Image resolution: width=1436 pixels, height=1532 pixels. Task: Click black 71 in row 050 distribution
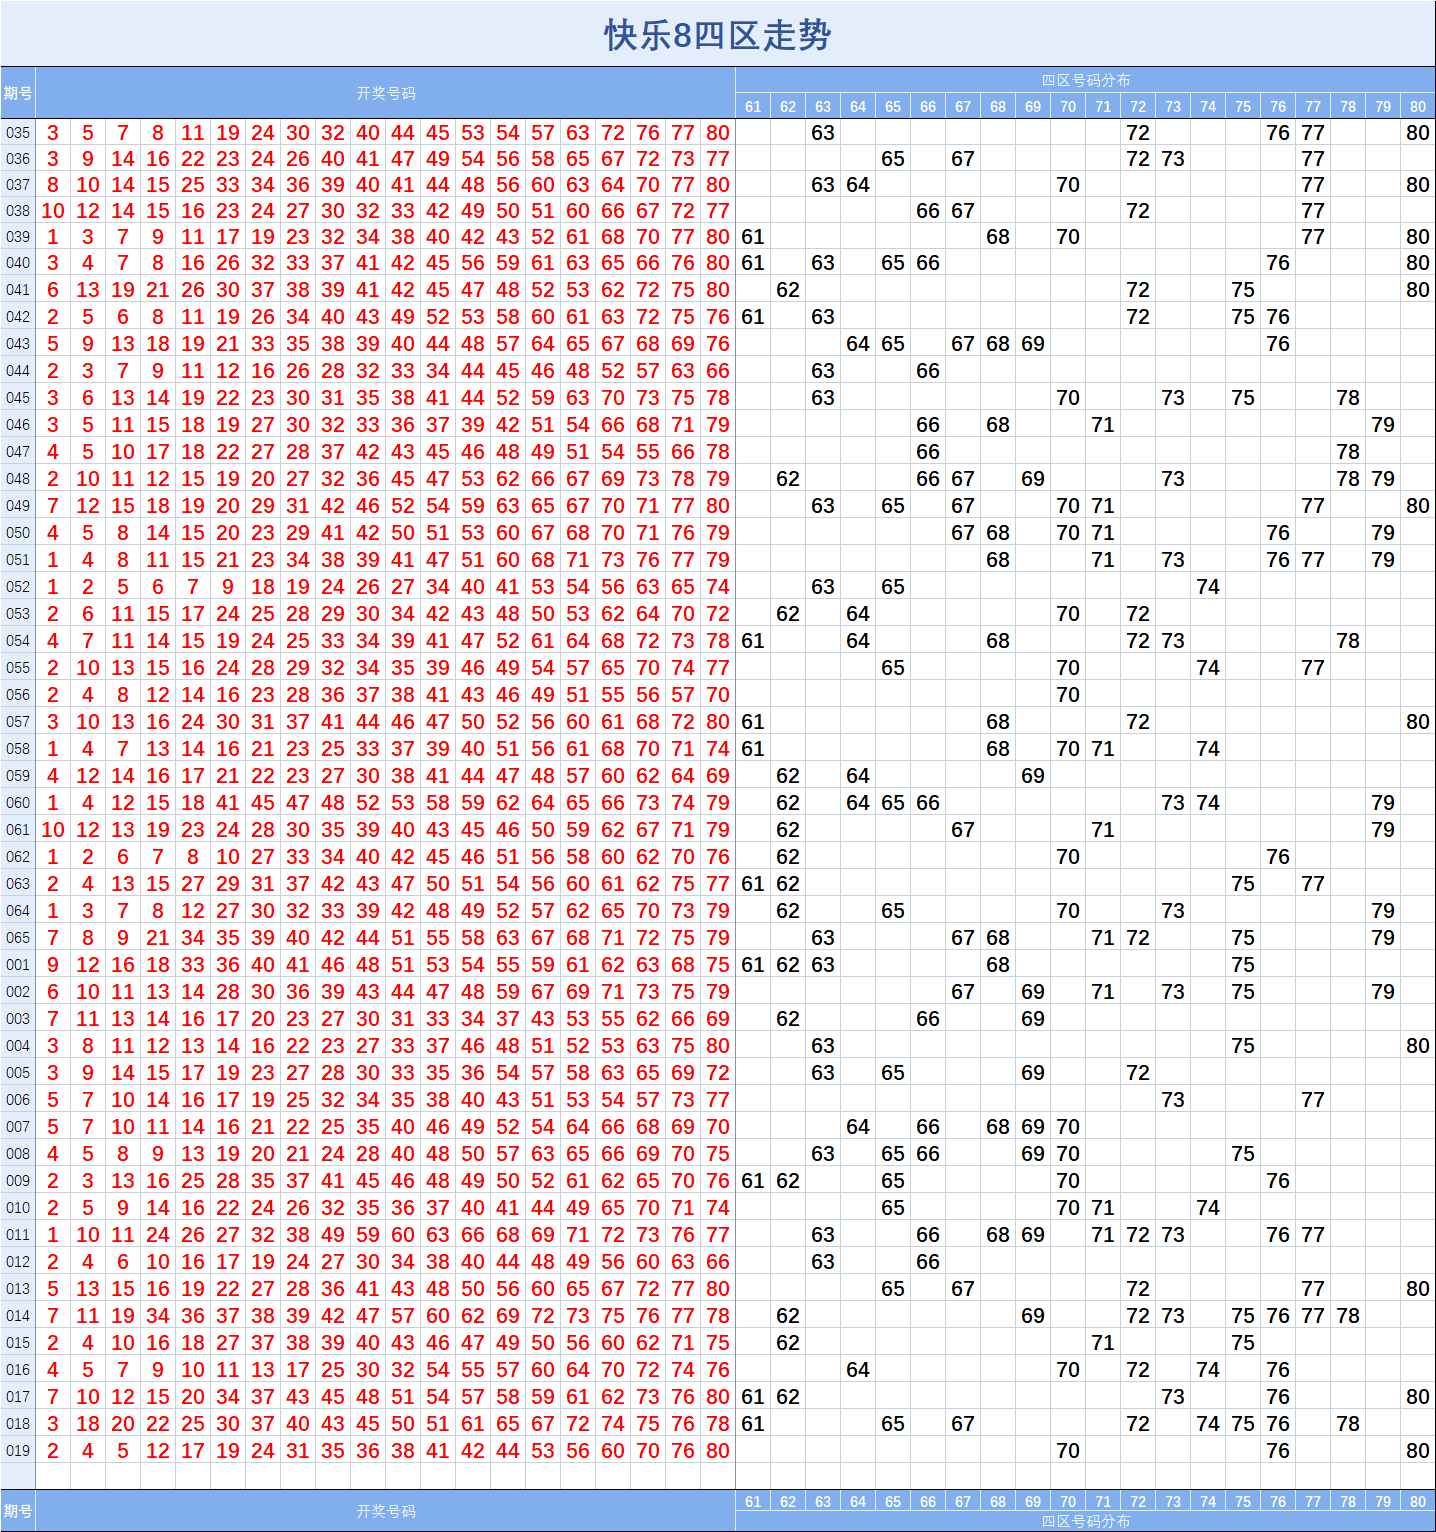point(1103,533)
